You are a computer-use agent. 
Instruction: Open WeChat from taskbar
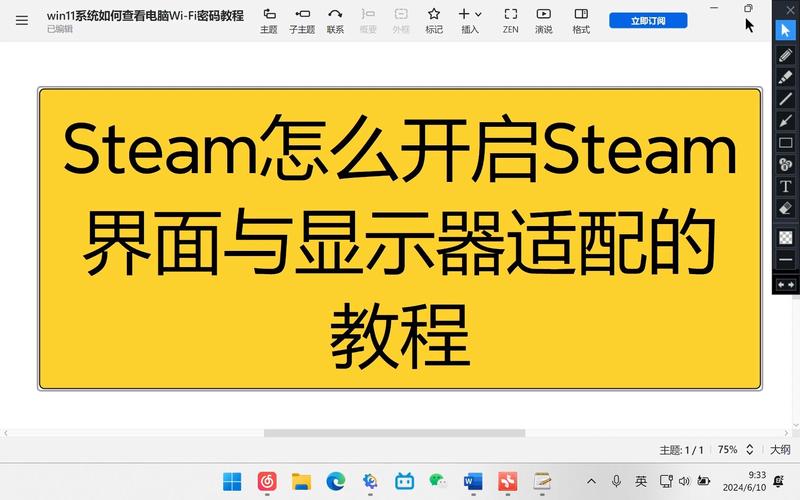[x=438, y=481]
